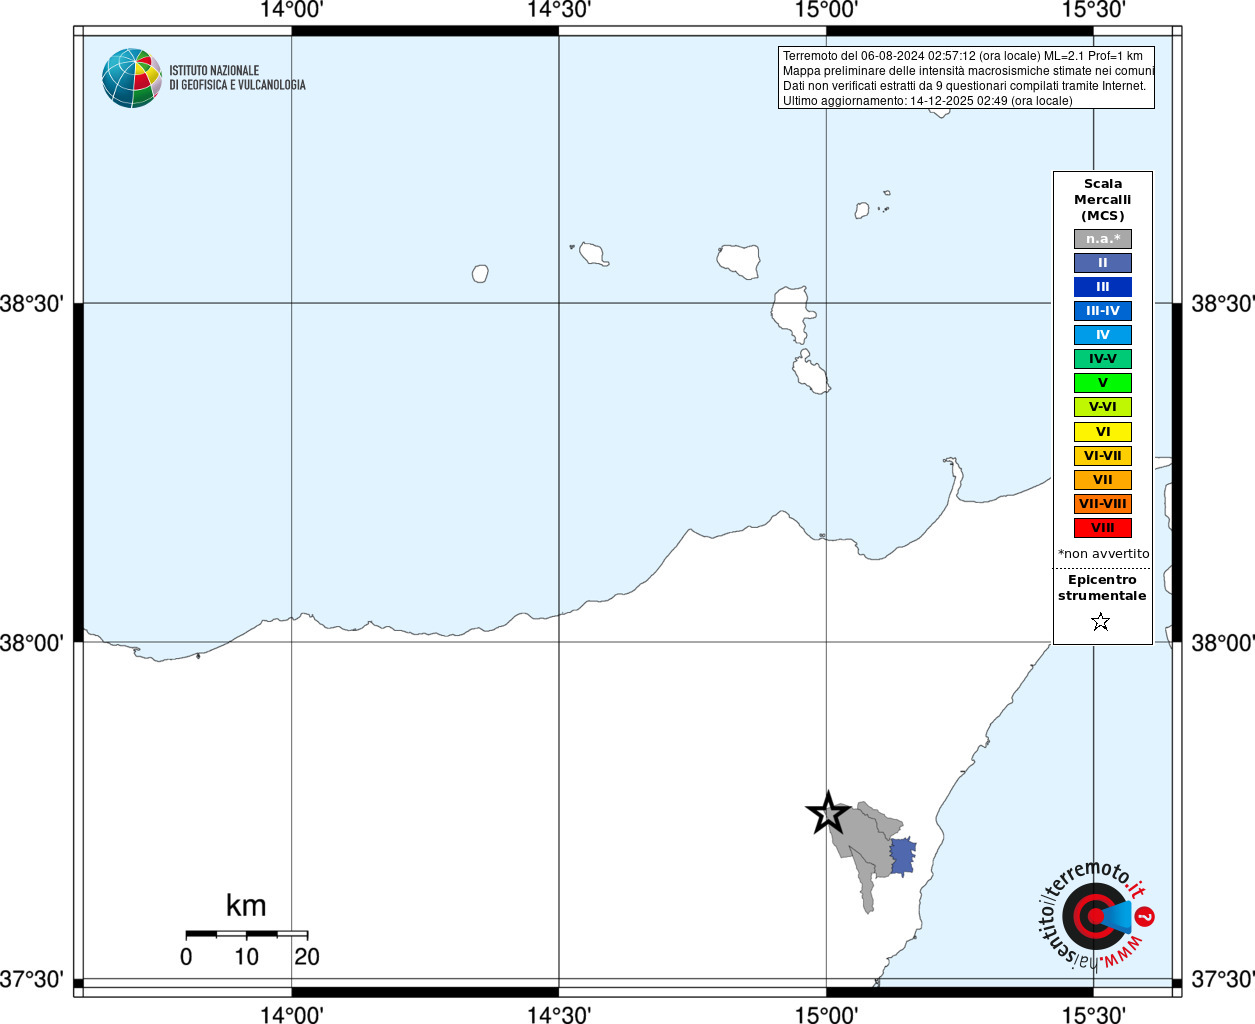The width and height of the screenshot is (1255, 1024).
Task: Click the II legend swatch
Action: 1103,263
